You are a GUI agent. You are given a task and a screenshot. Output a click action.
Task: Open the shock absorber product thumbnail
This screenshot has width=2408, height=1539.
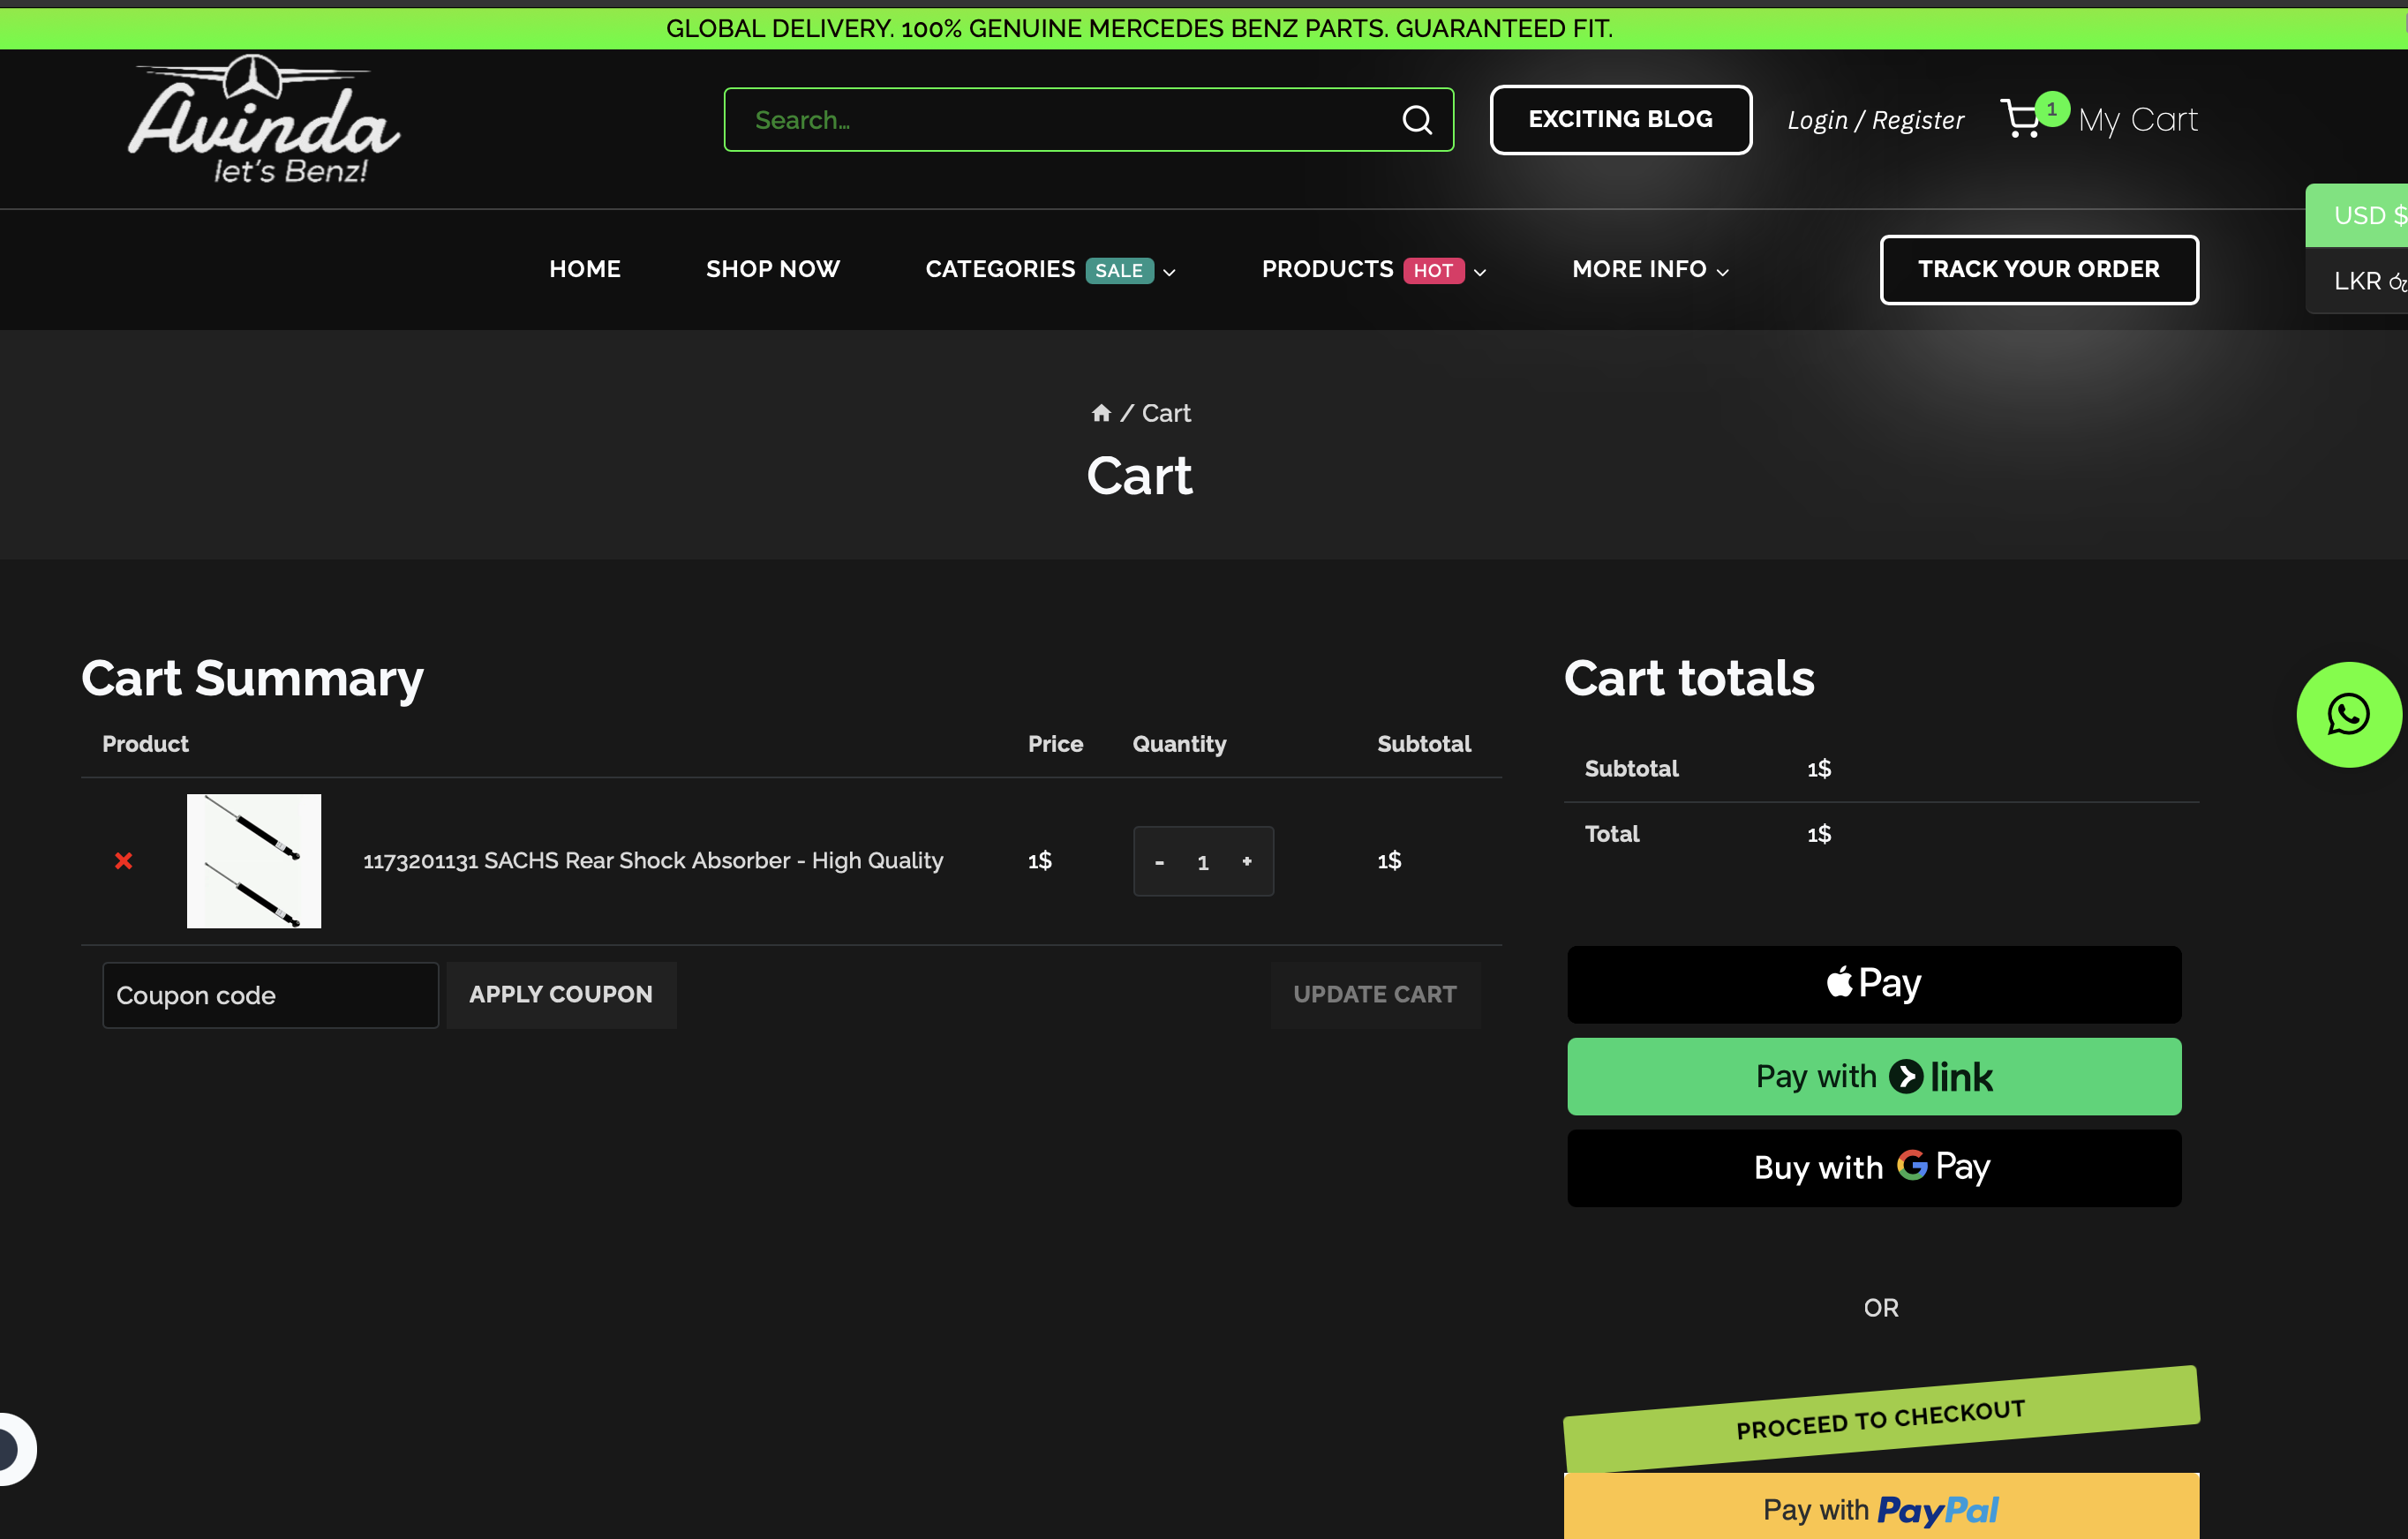pyautogui.click(x=254, y=861)
